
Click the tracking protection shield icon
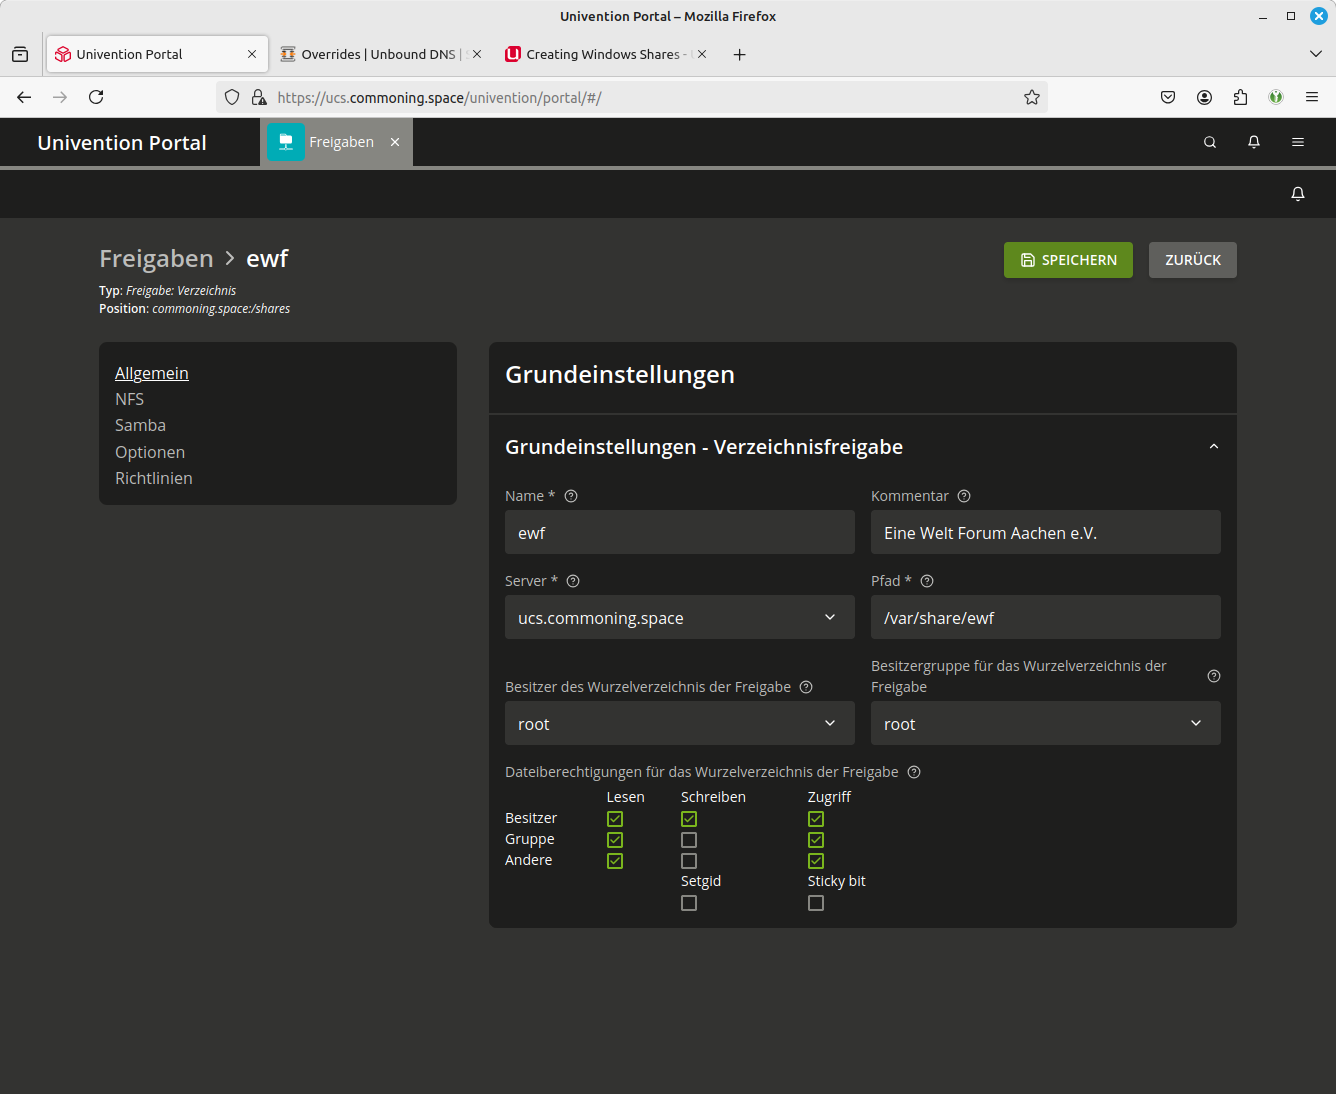pyautogui.click(x=232, y=97)
